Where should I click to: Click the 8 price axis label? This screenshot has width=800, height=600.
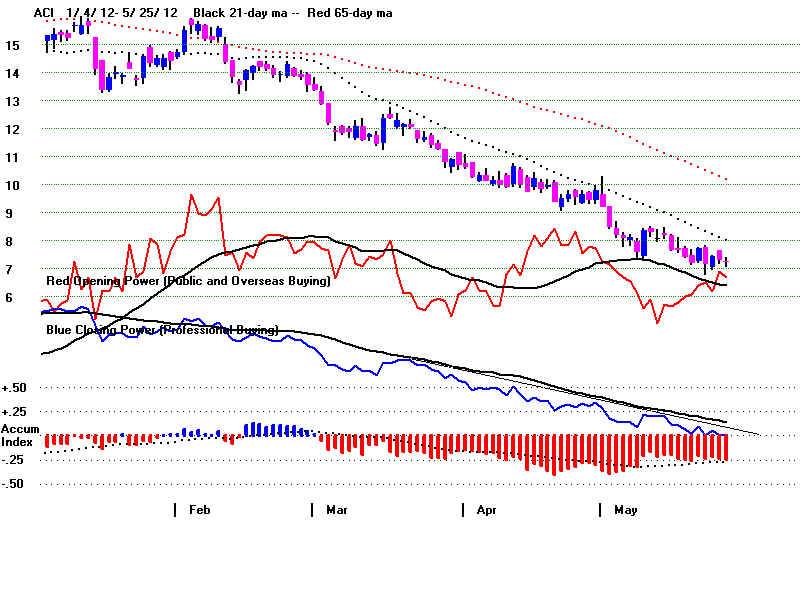pyautogui.click(x=10, y=241)
